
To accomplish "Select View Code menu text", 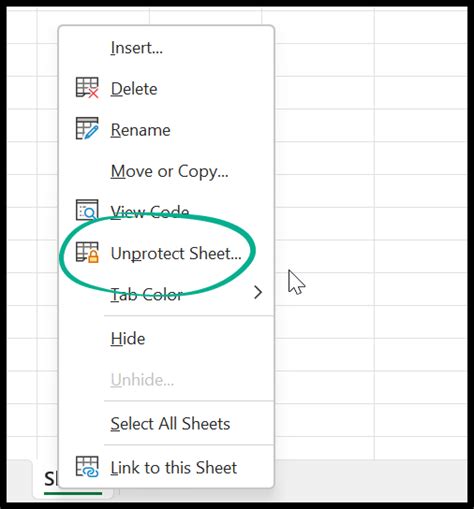I will point(150,212).
